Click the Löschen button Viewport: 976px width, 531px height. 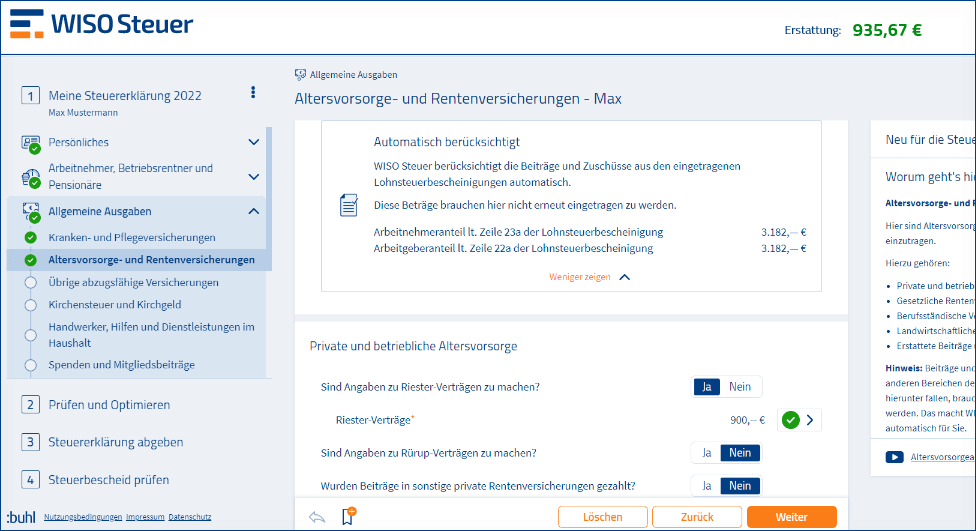[603, 517]
